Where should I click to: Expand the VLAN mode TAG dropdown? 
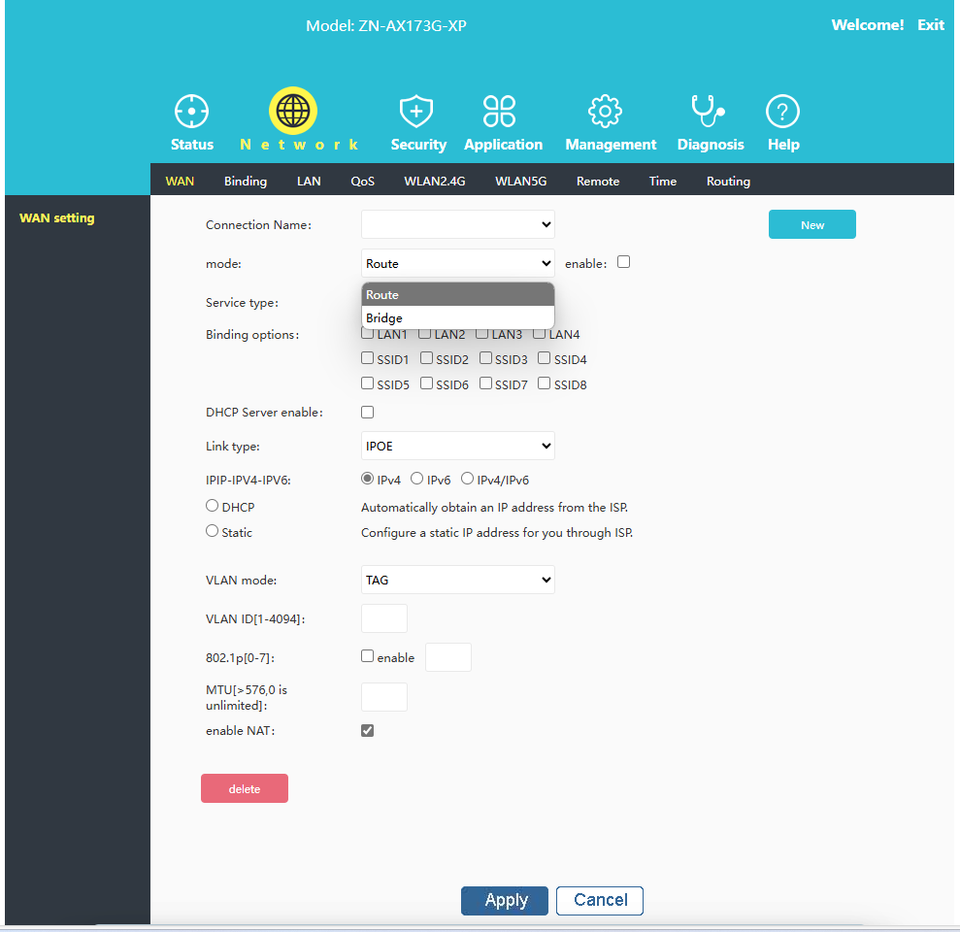coord(457,580)
